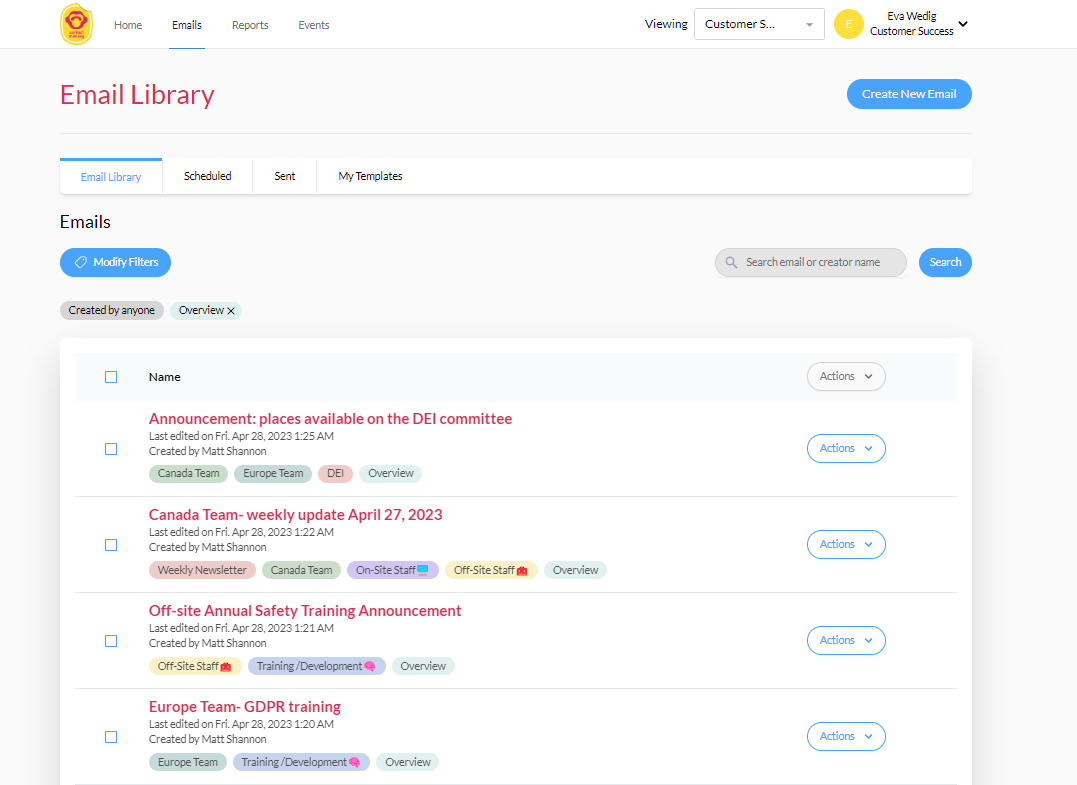The height and width of the screenshot is (785, 1077).
Task: Click the blue Search button
Action: coord(945,262)
